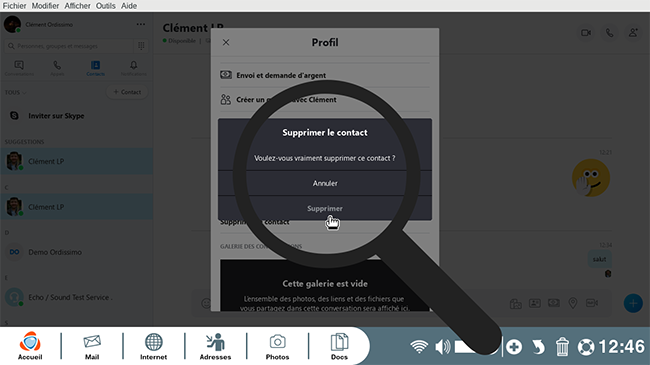Select Clément LP under section C
The image size is (650, 365).
[77, 207]
